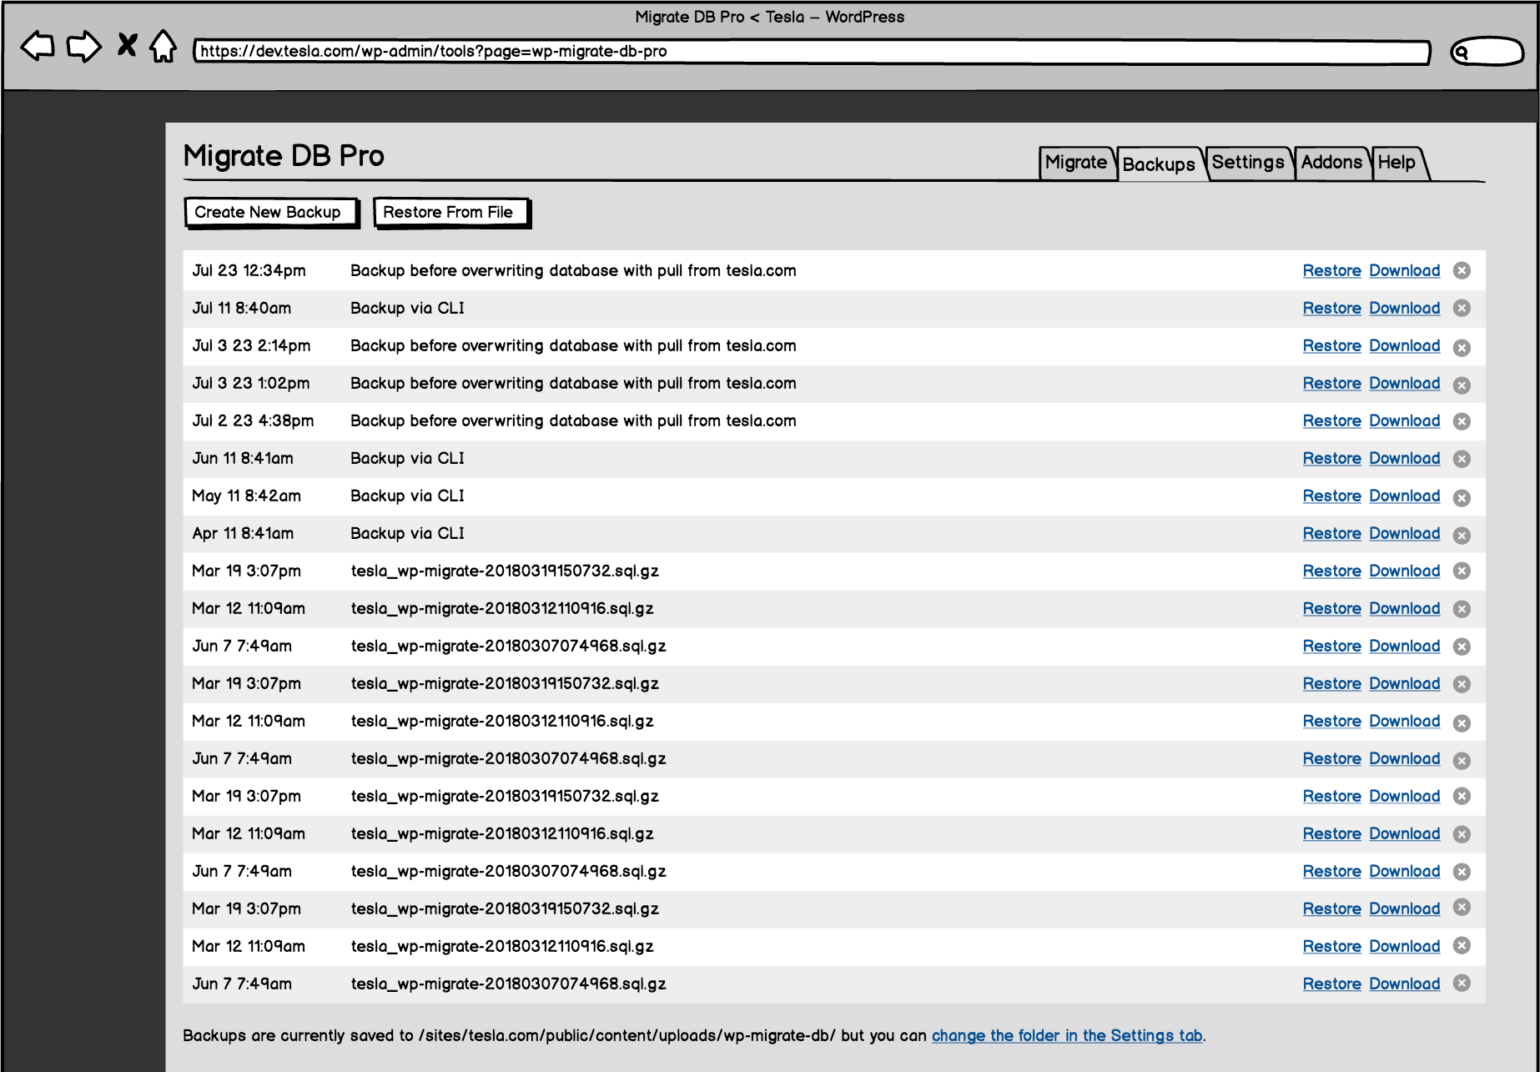The height and width of the screenshot is (1072, 1540).
Task: Download the Jul 23 12:34pm backup
Action: pos(1404,271)
